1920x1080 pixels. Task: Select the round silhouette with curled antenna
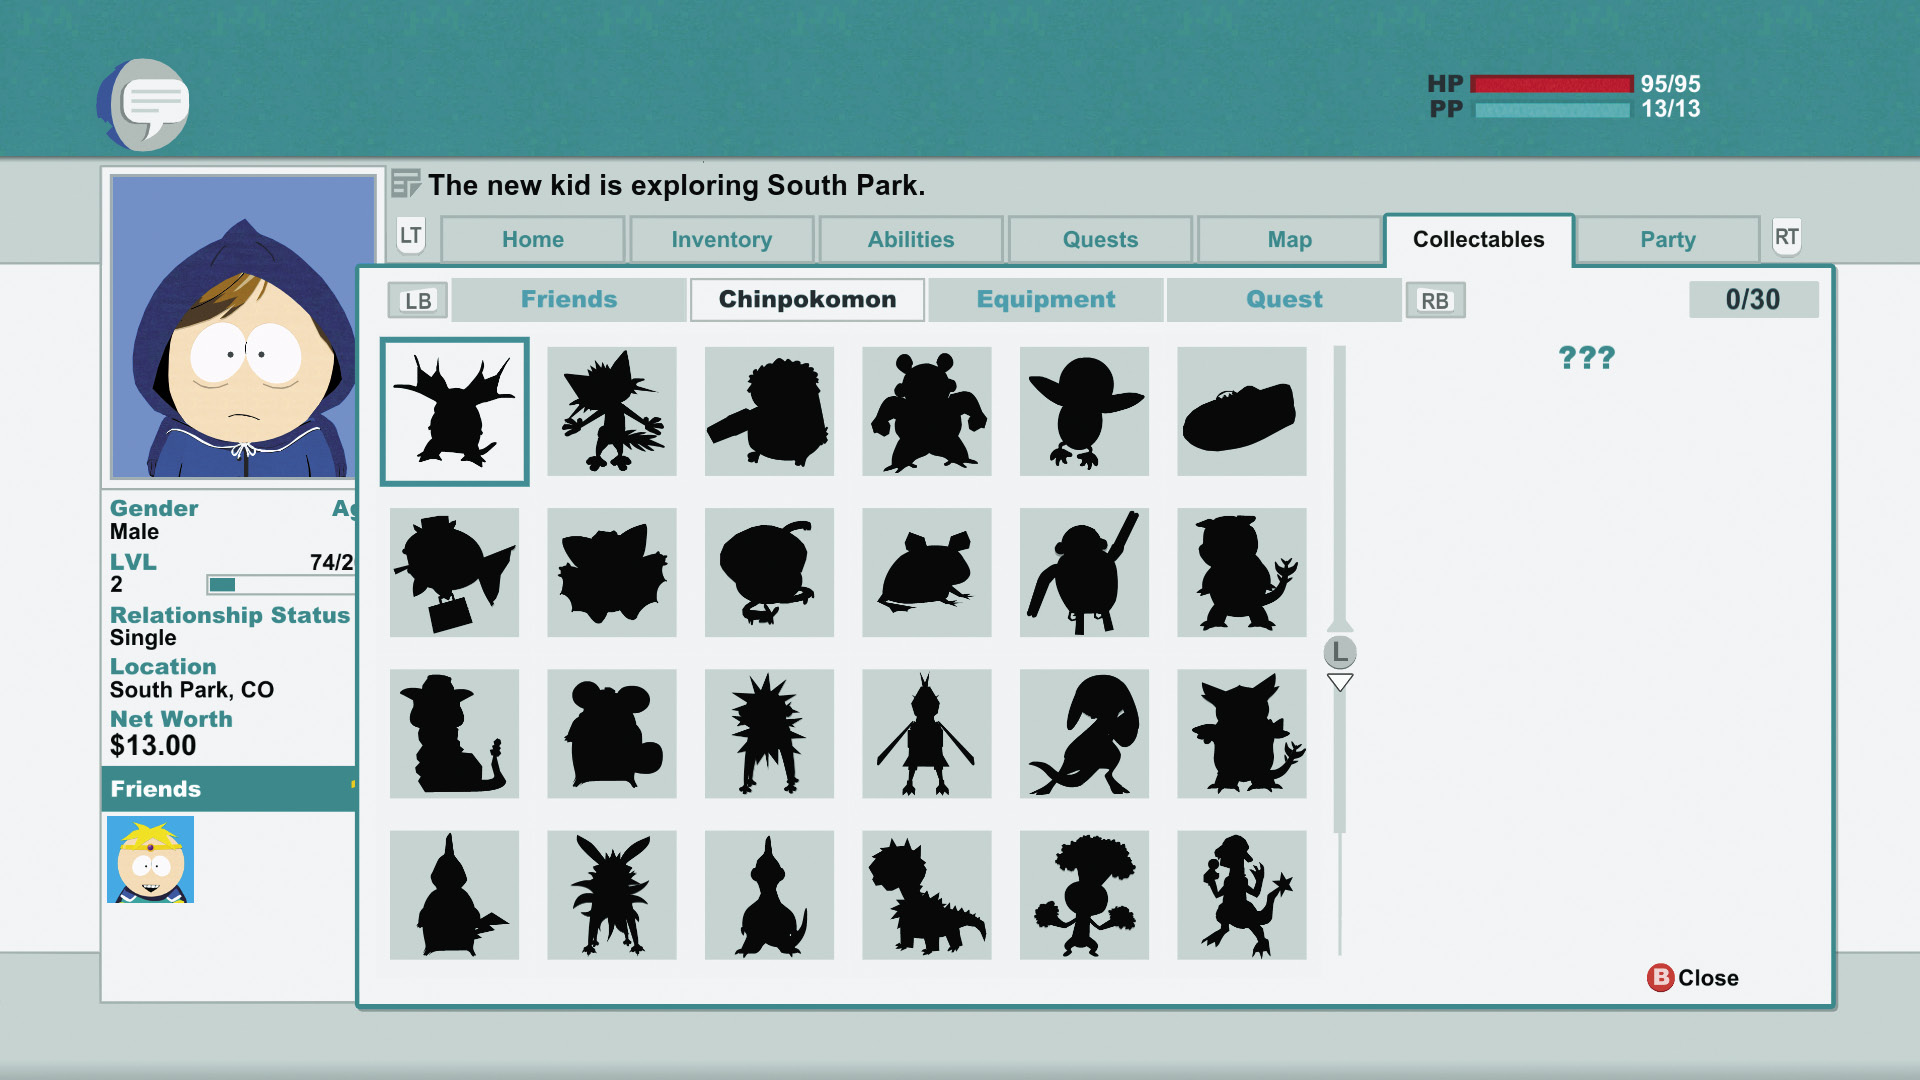(769, 573)
